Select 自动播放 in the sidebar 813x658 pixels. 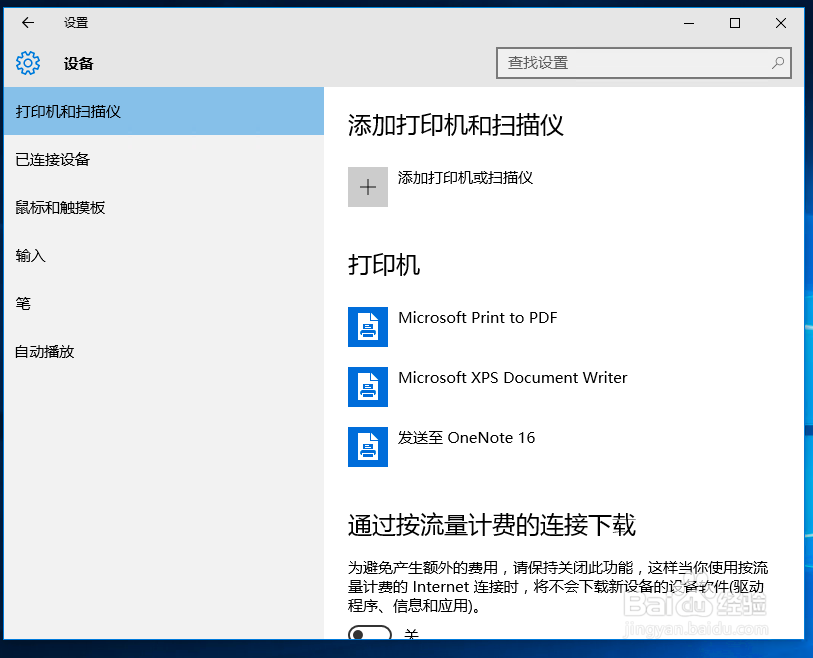click(x=43, y=351)
